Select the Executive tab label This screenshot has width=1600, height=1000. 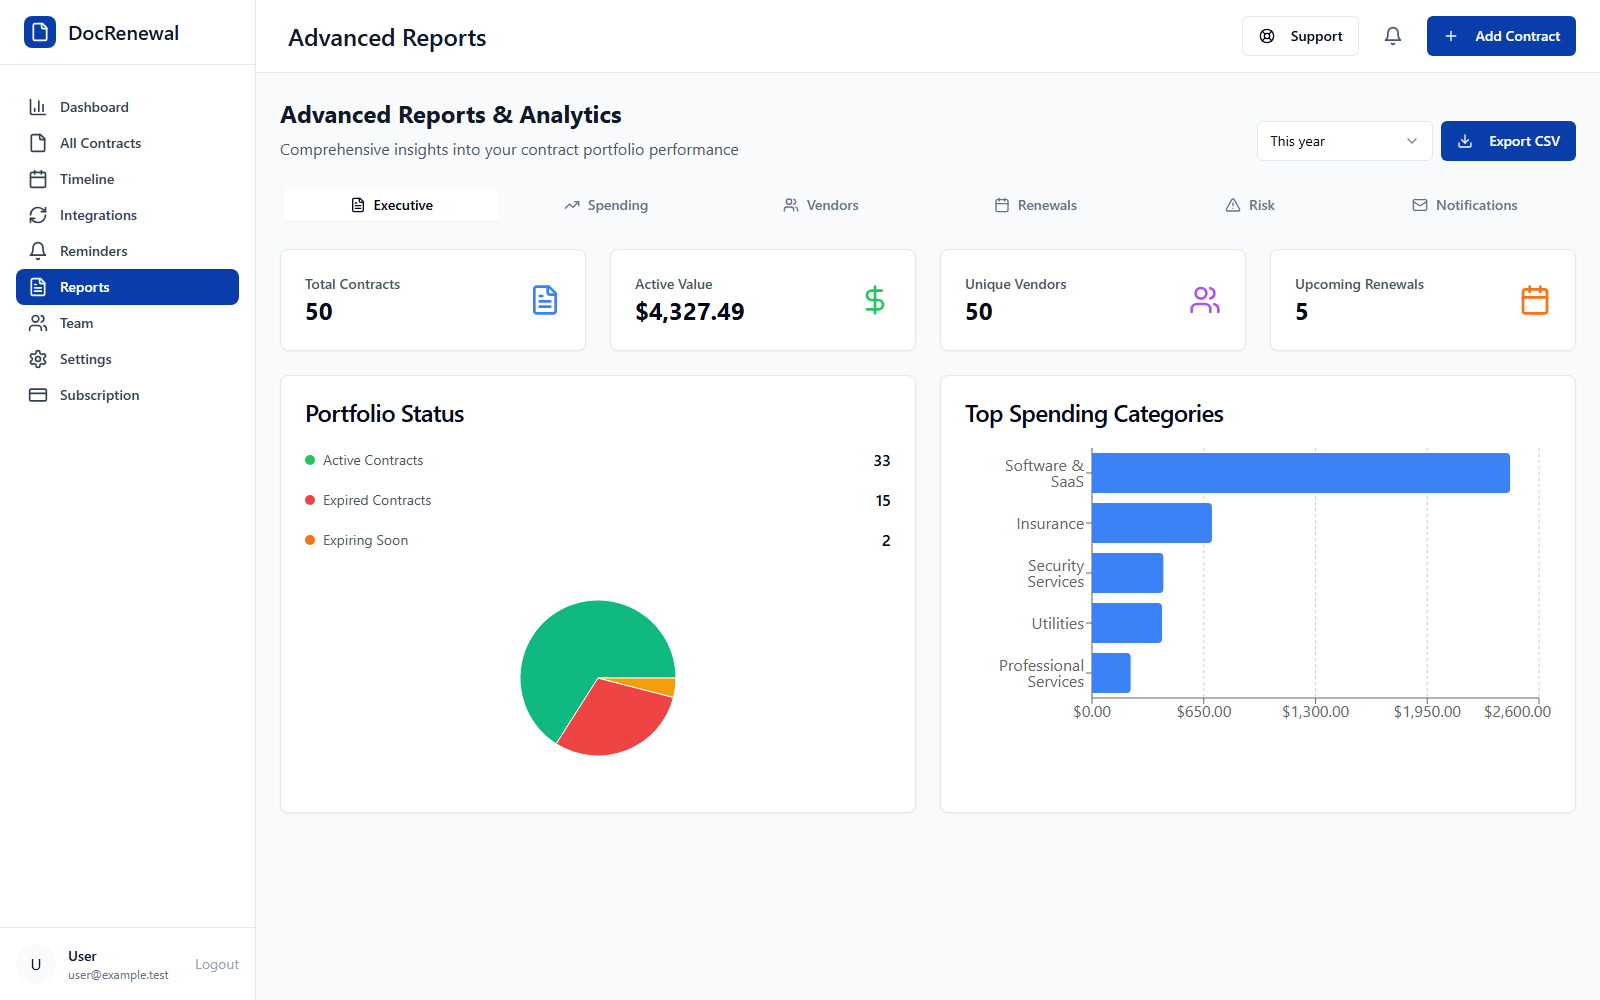(403, 205)
